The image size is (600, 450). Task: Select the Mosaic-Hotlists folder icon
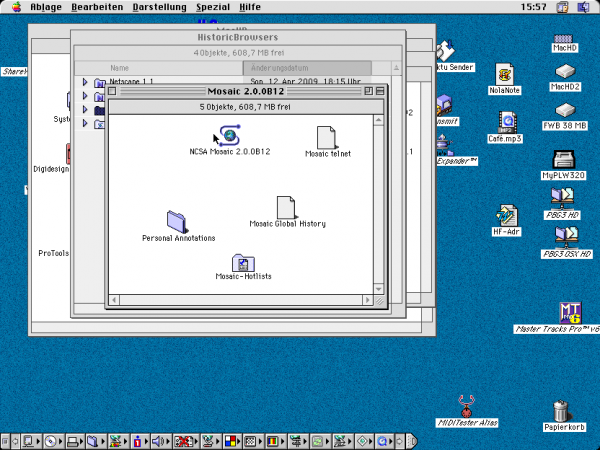coord(243,263)
